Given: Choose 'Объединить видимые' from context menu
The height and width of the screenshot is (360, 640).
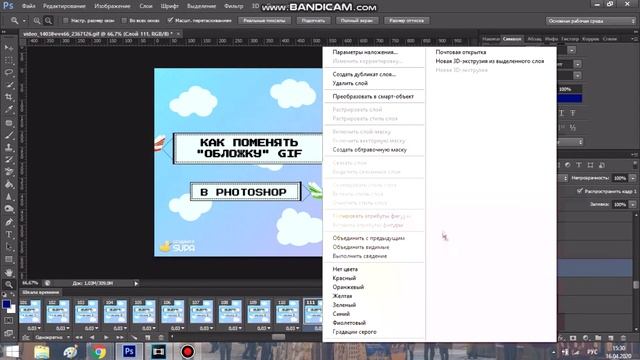Looking at the screenshot, I should click(x=361, y=247).
